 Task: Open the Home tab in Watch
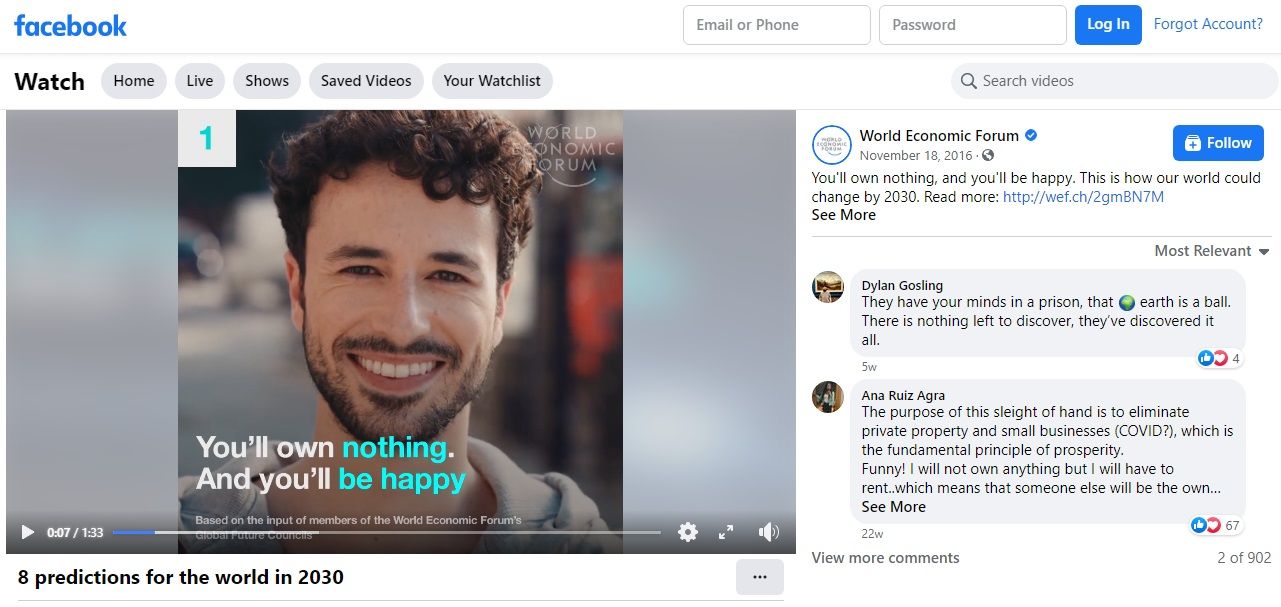[134, 81]
